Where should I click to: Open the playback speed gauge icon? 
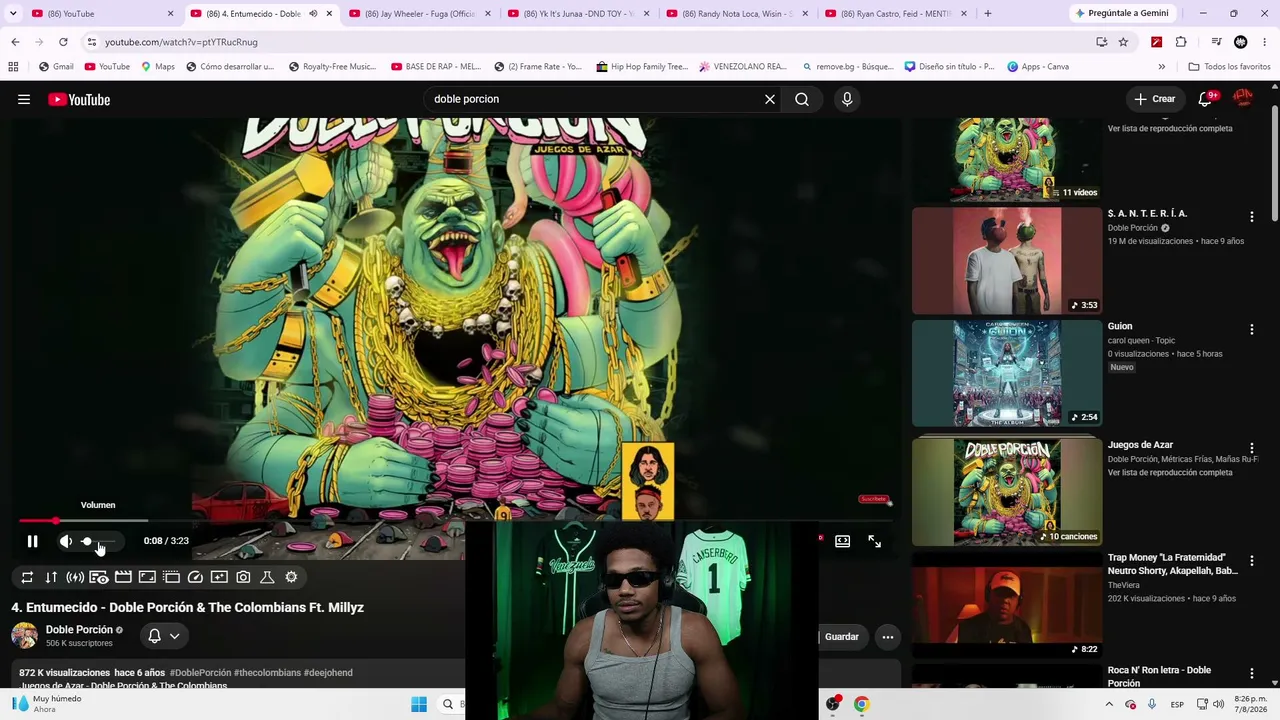tap(195, 577)
